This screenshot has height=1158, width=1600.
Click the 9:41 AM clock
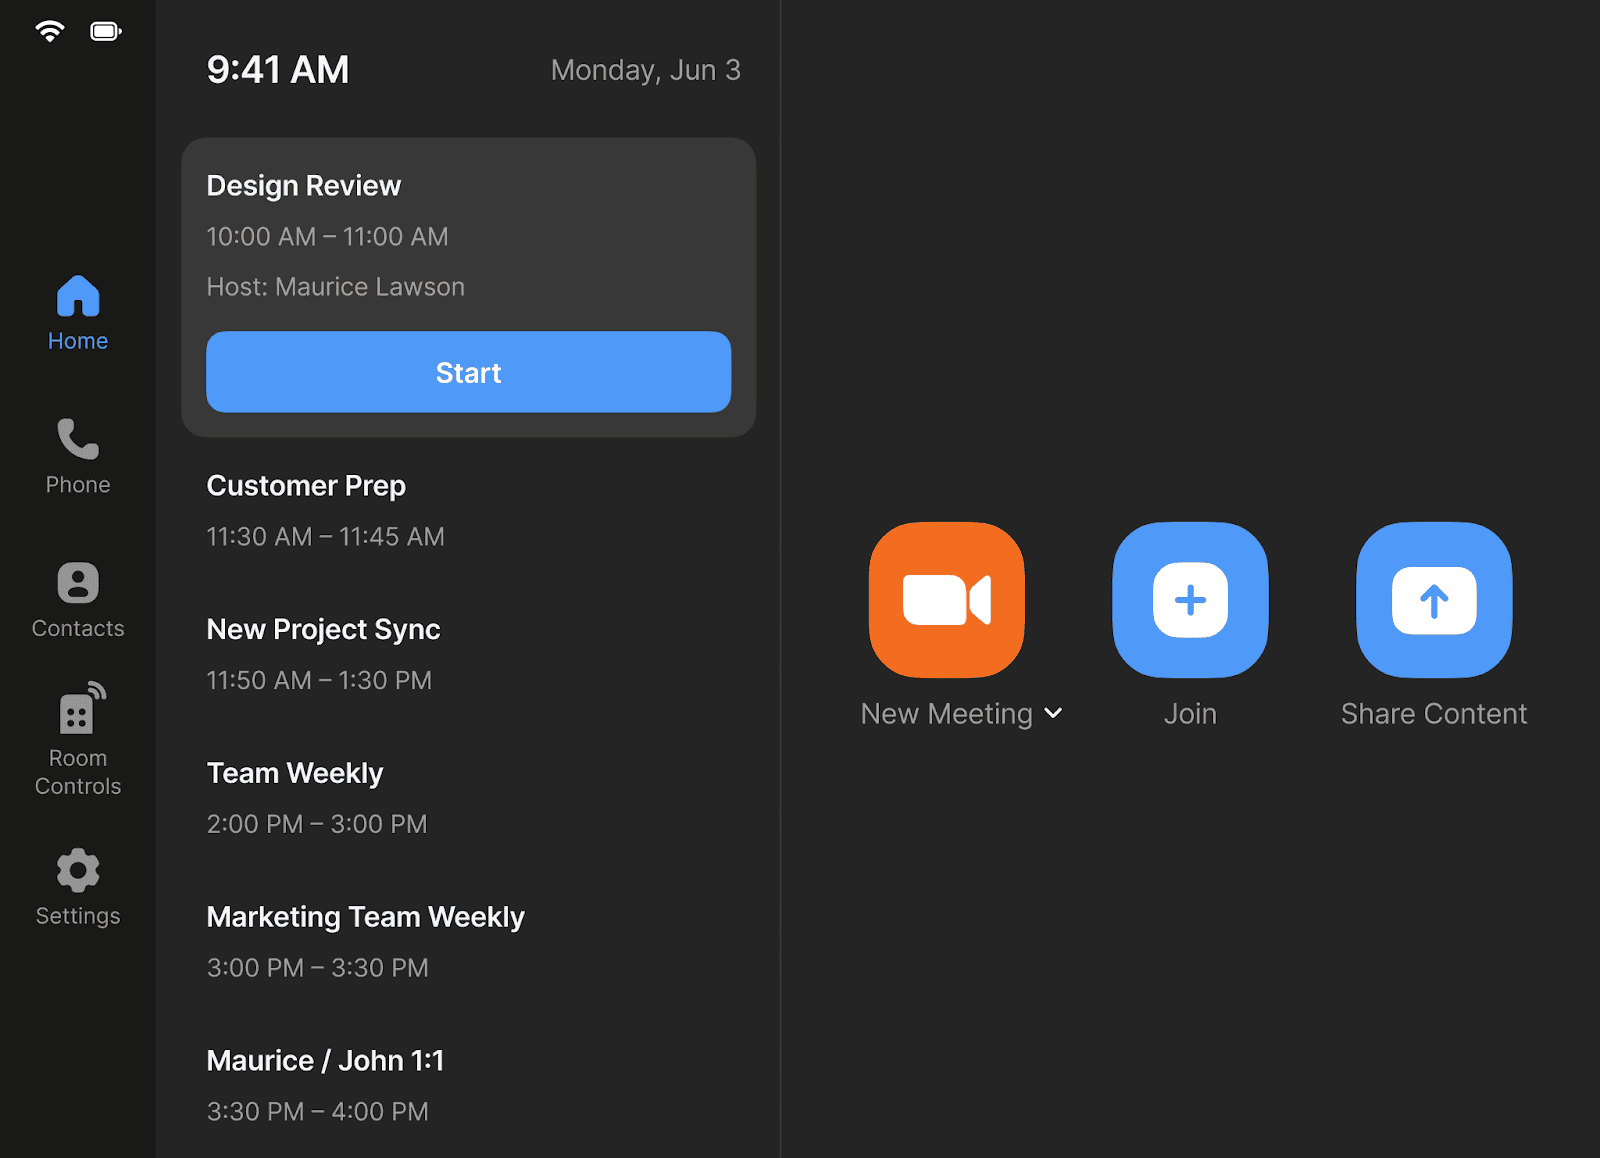[278, 70]
